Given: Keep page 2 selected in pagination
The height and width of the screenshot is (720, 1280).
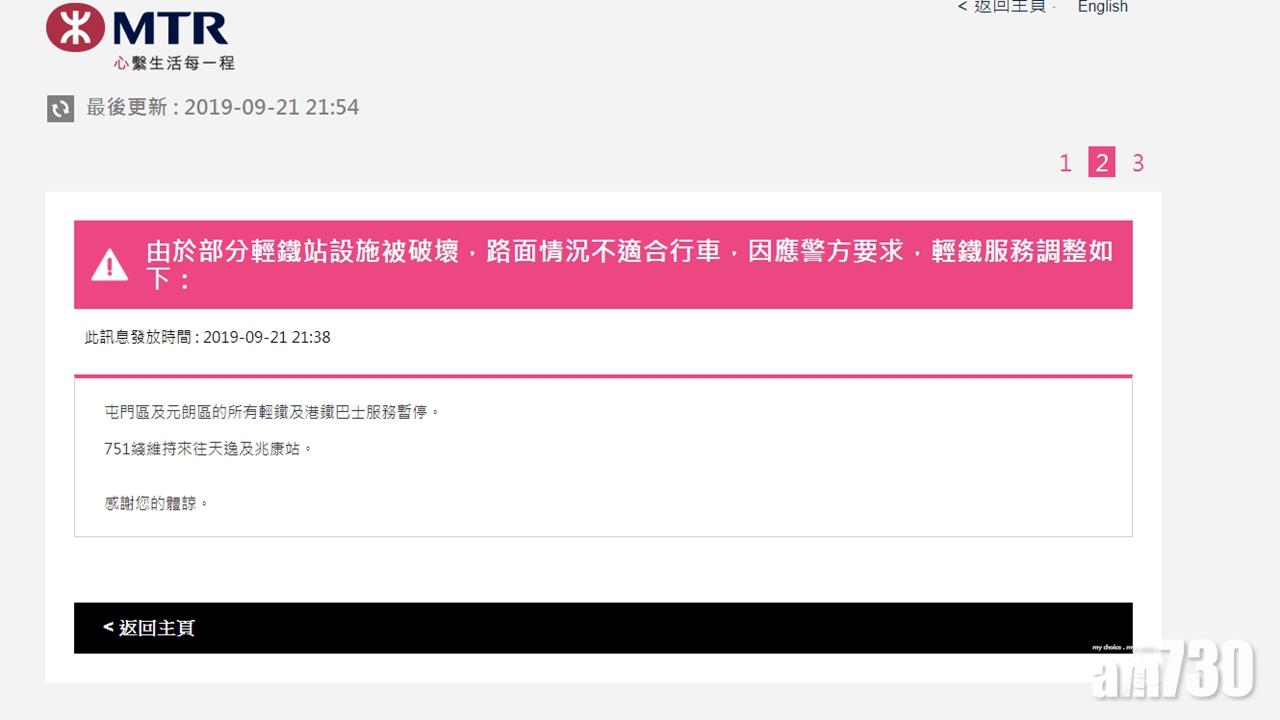Looking at the screenshot, I should 1101,163.
